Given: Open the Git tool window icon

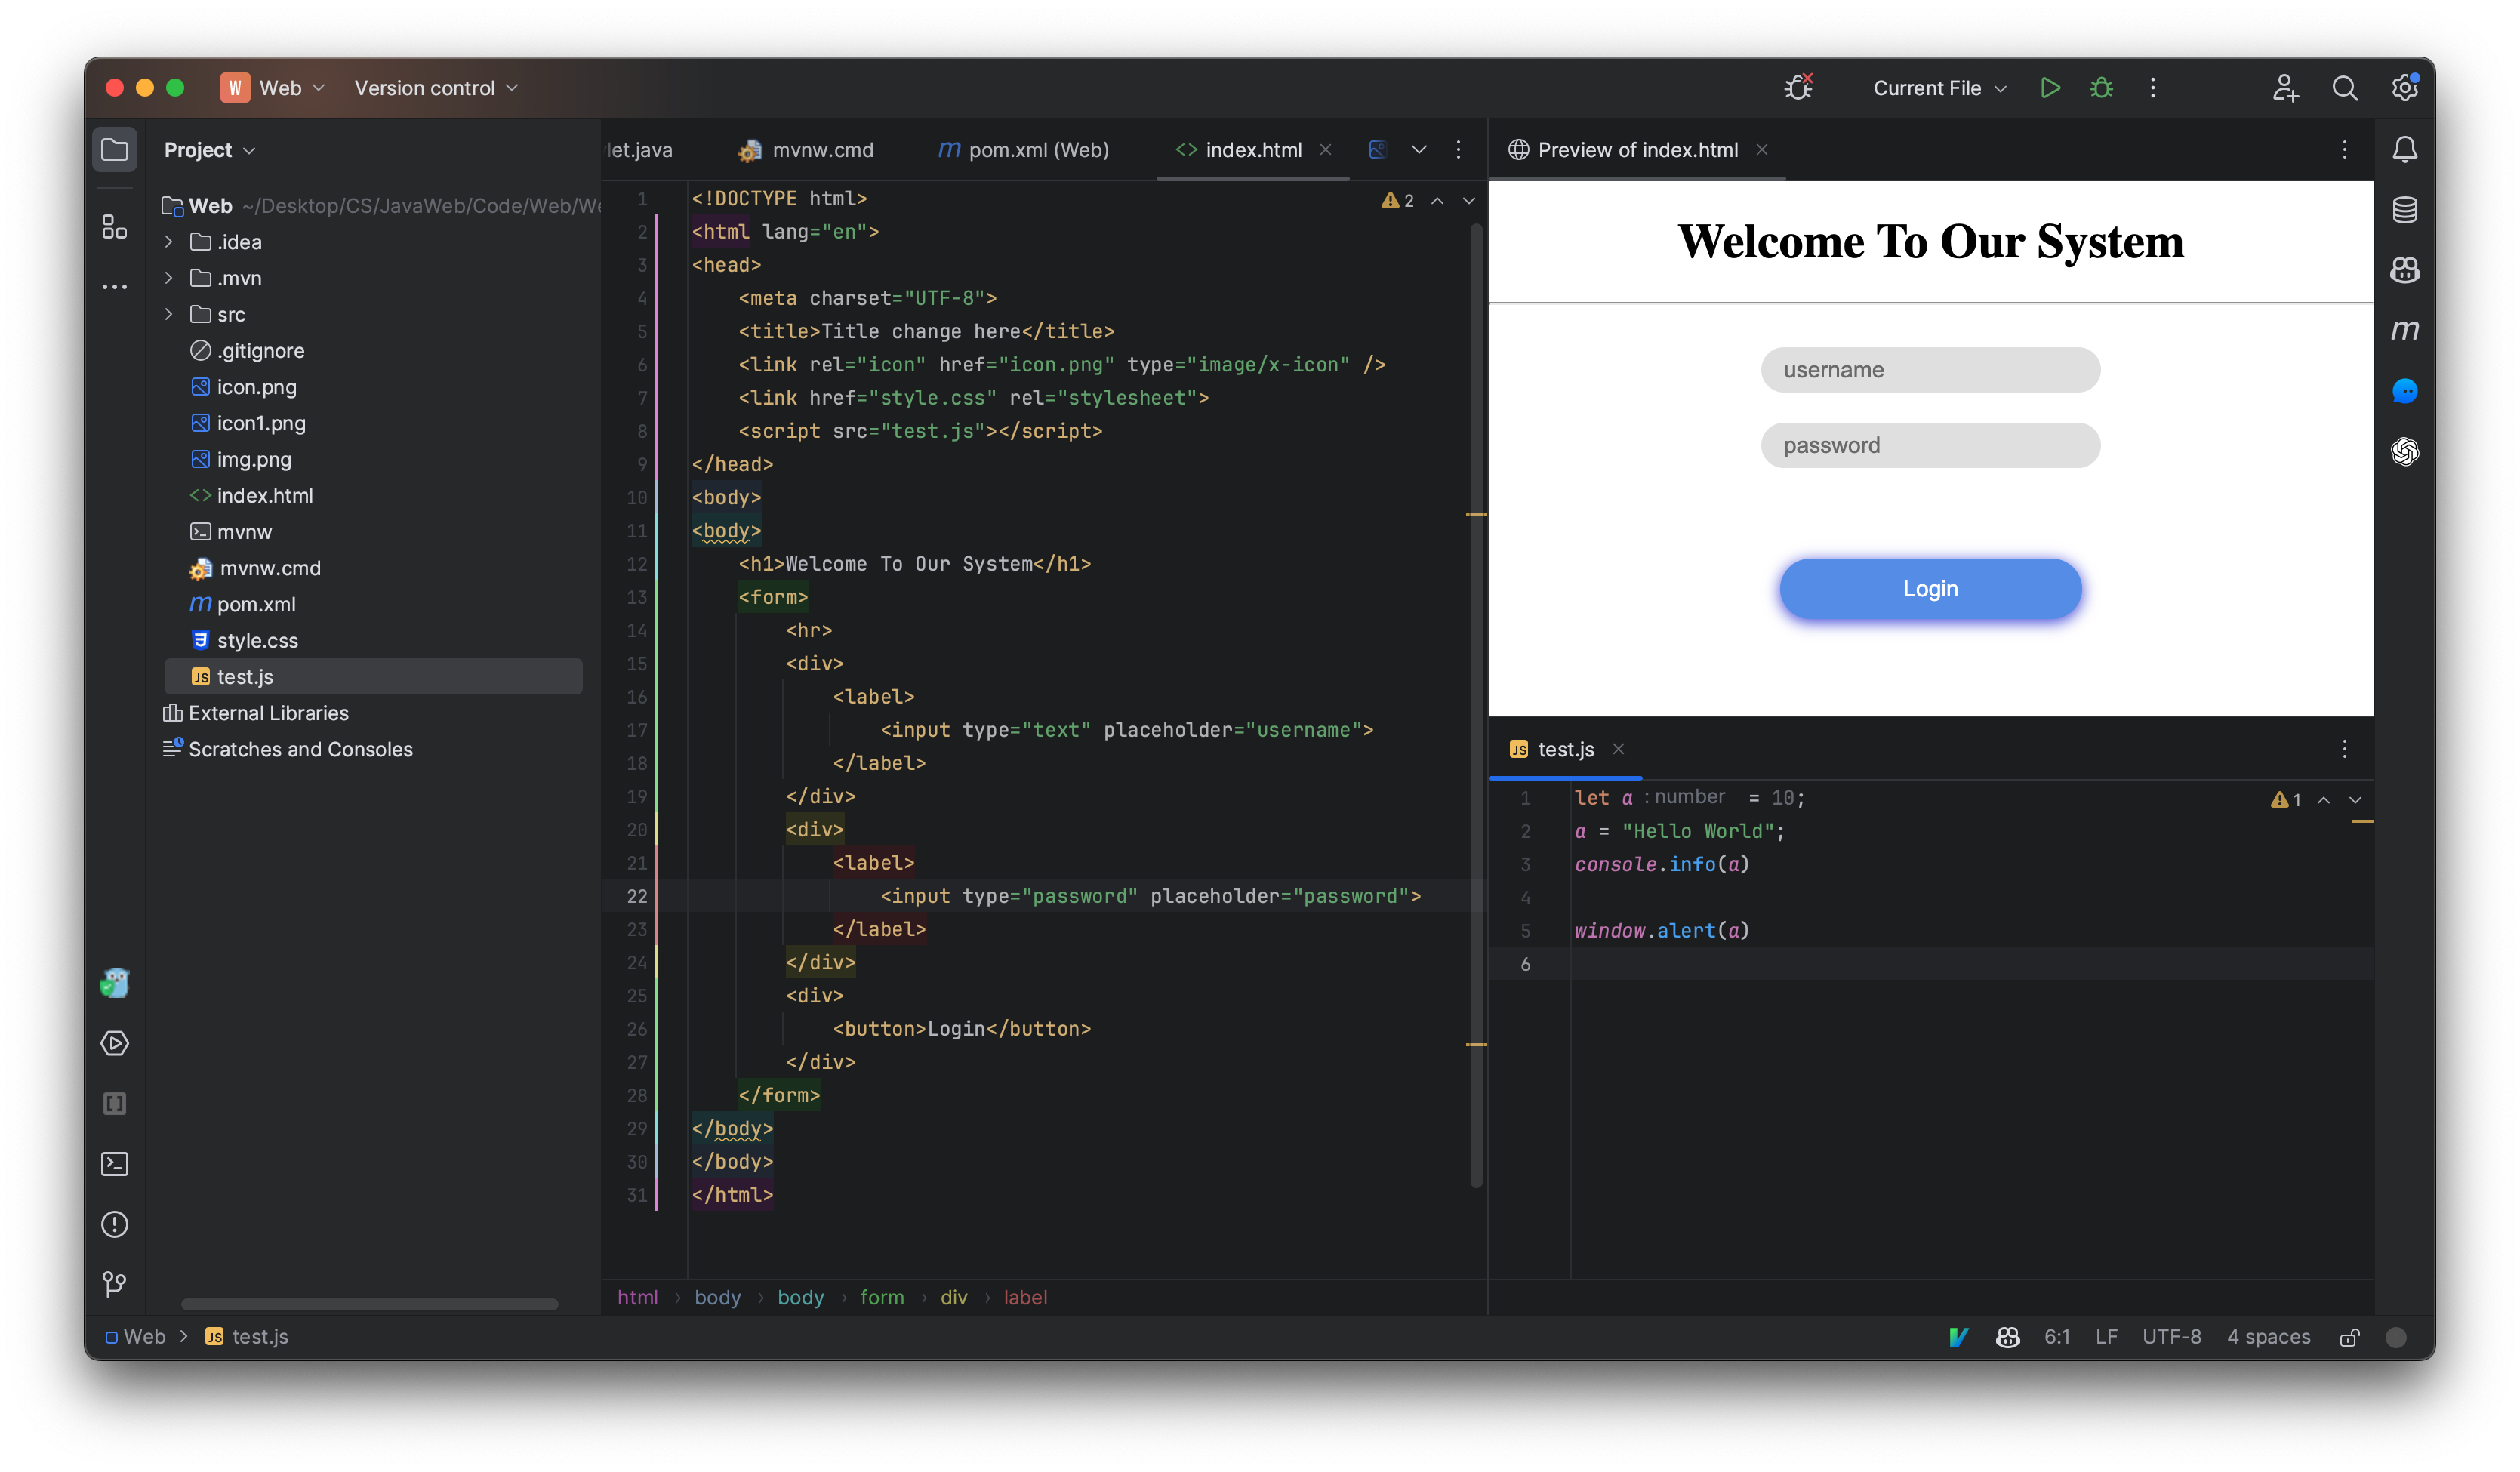Looking at the screenshot, I should (115, 1284).
